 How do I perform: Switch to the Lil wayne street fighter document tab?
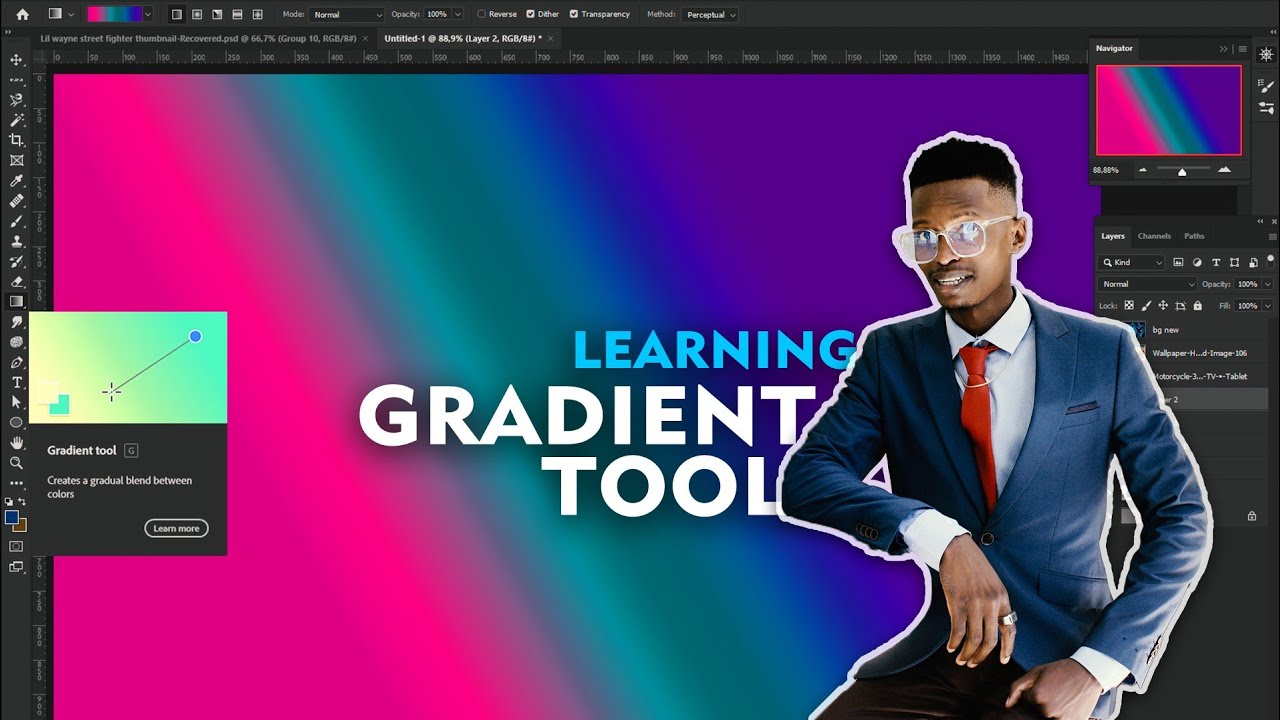coord(198,38)
